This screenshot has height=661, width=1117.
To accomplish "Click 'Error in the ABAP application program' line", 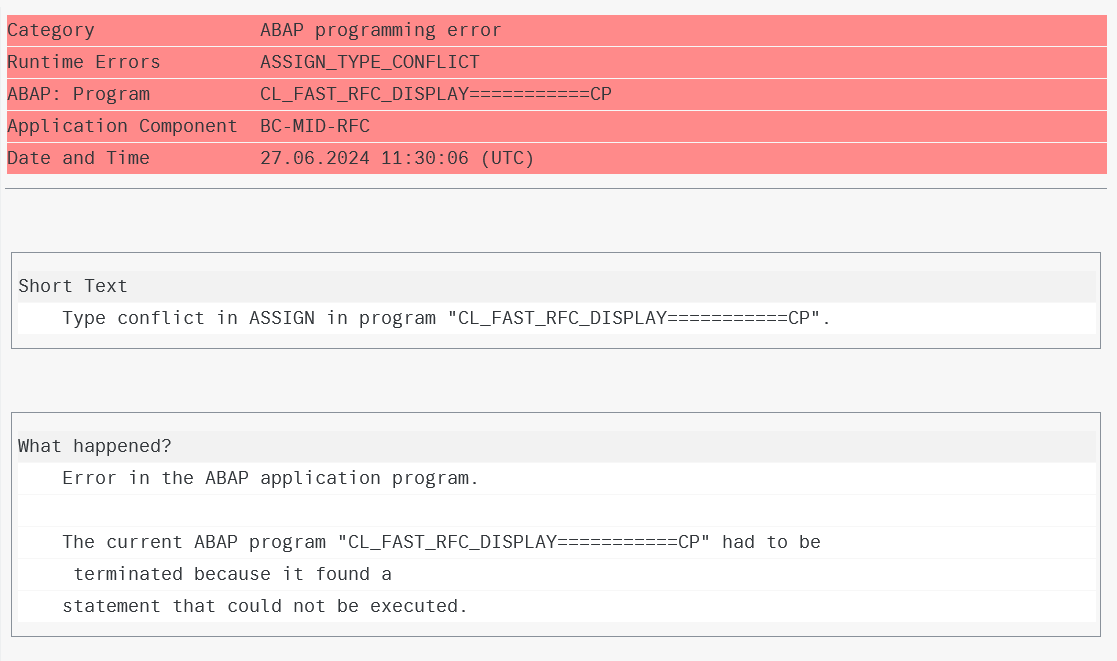I will (270, 479).
